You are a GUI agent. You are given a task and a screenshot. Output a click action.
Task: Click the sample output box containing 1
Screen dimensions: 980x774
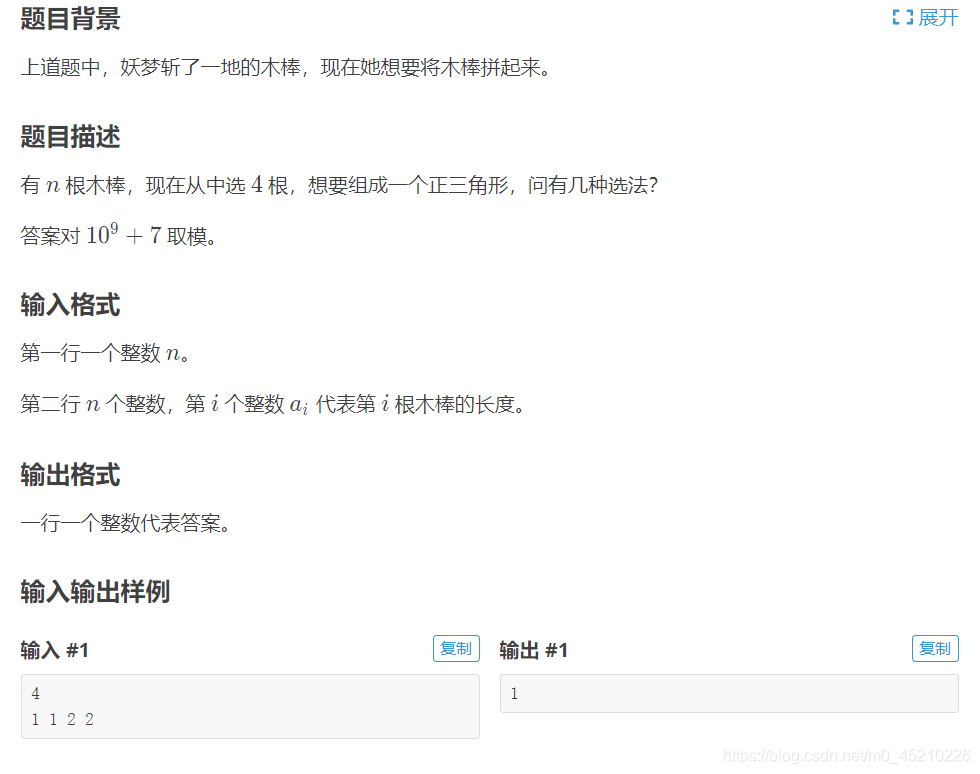point(729,693)
